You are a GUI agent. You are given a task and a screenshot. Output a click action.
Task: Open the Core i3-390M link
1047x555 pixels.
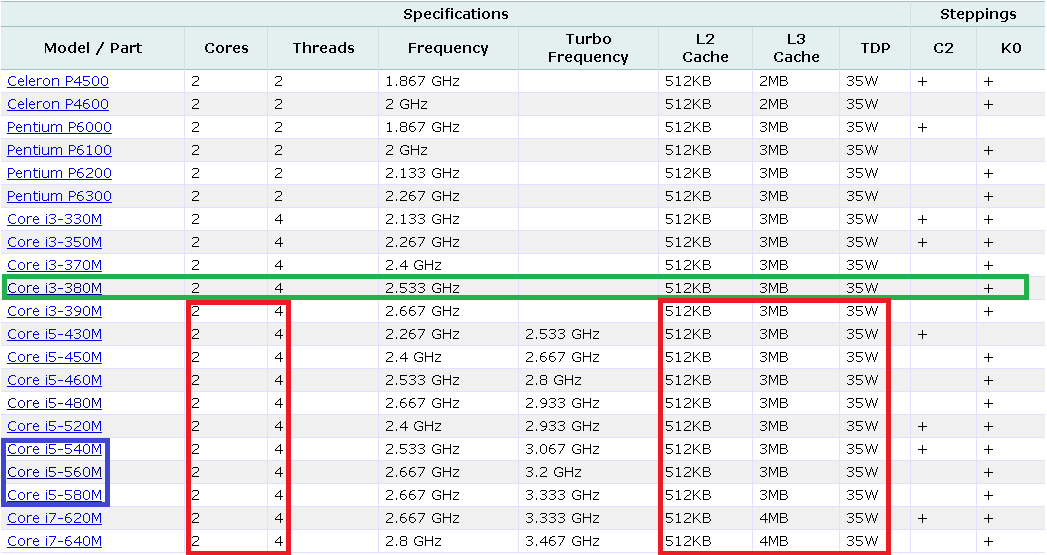[54, 311]
